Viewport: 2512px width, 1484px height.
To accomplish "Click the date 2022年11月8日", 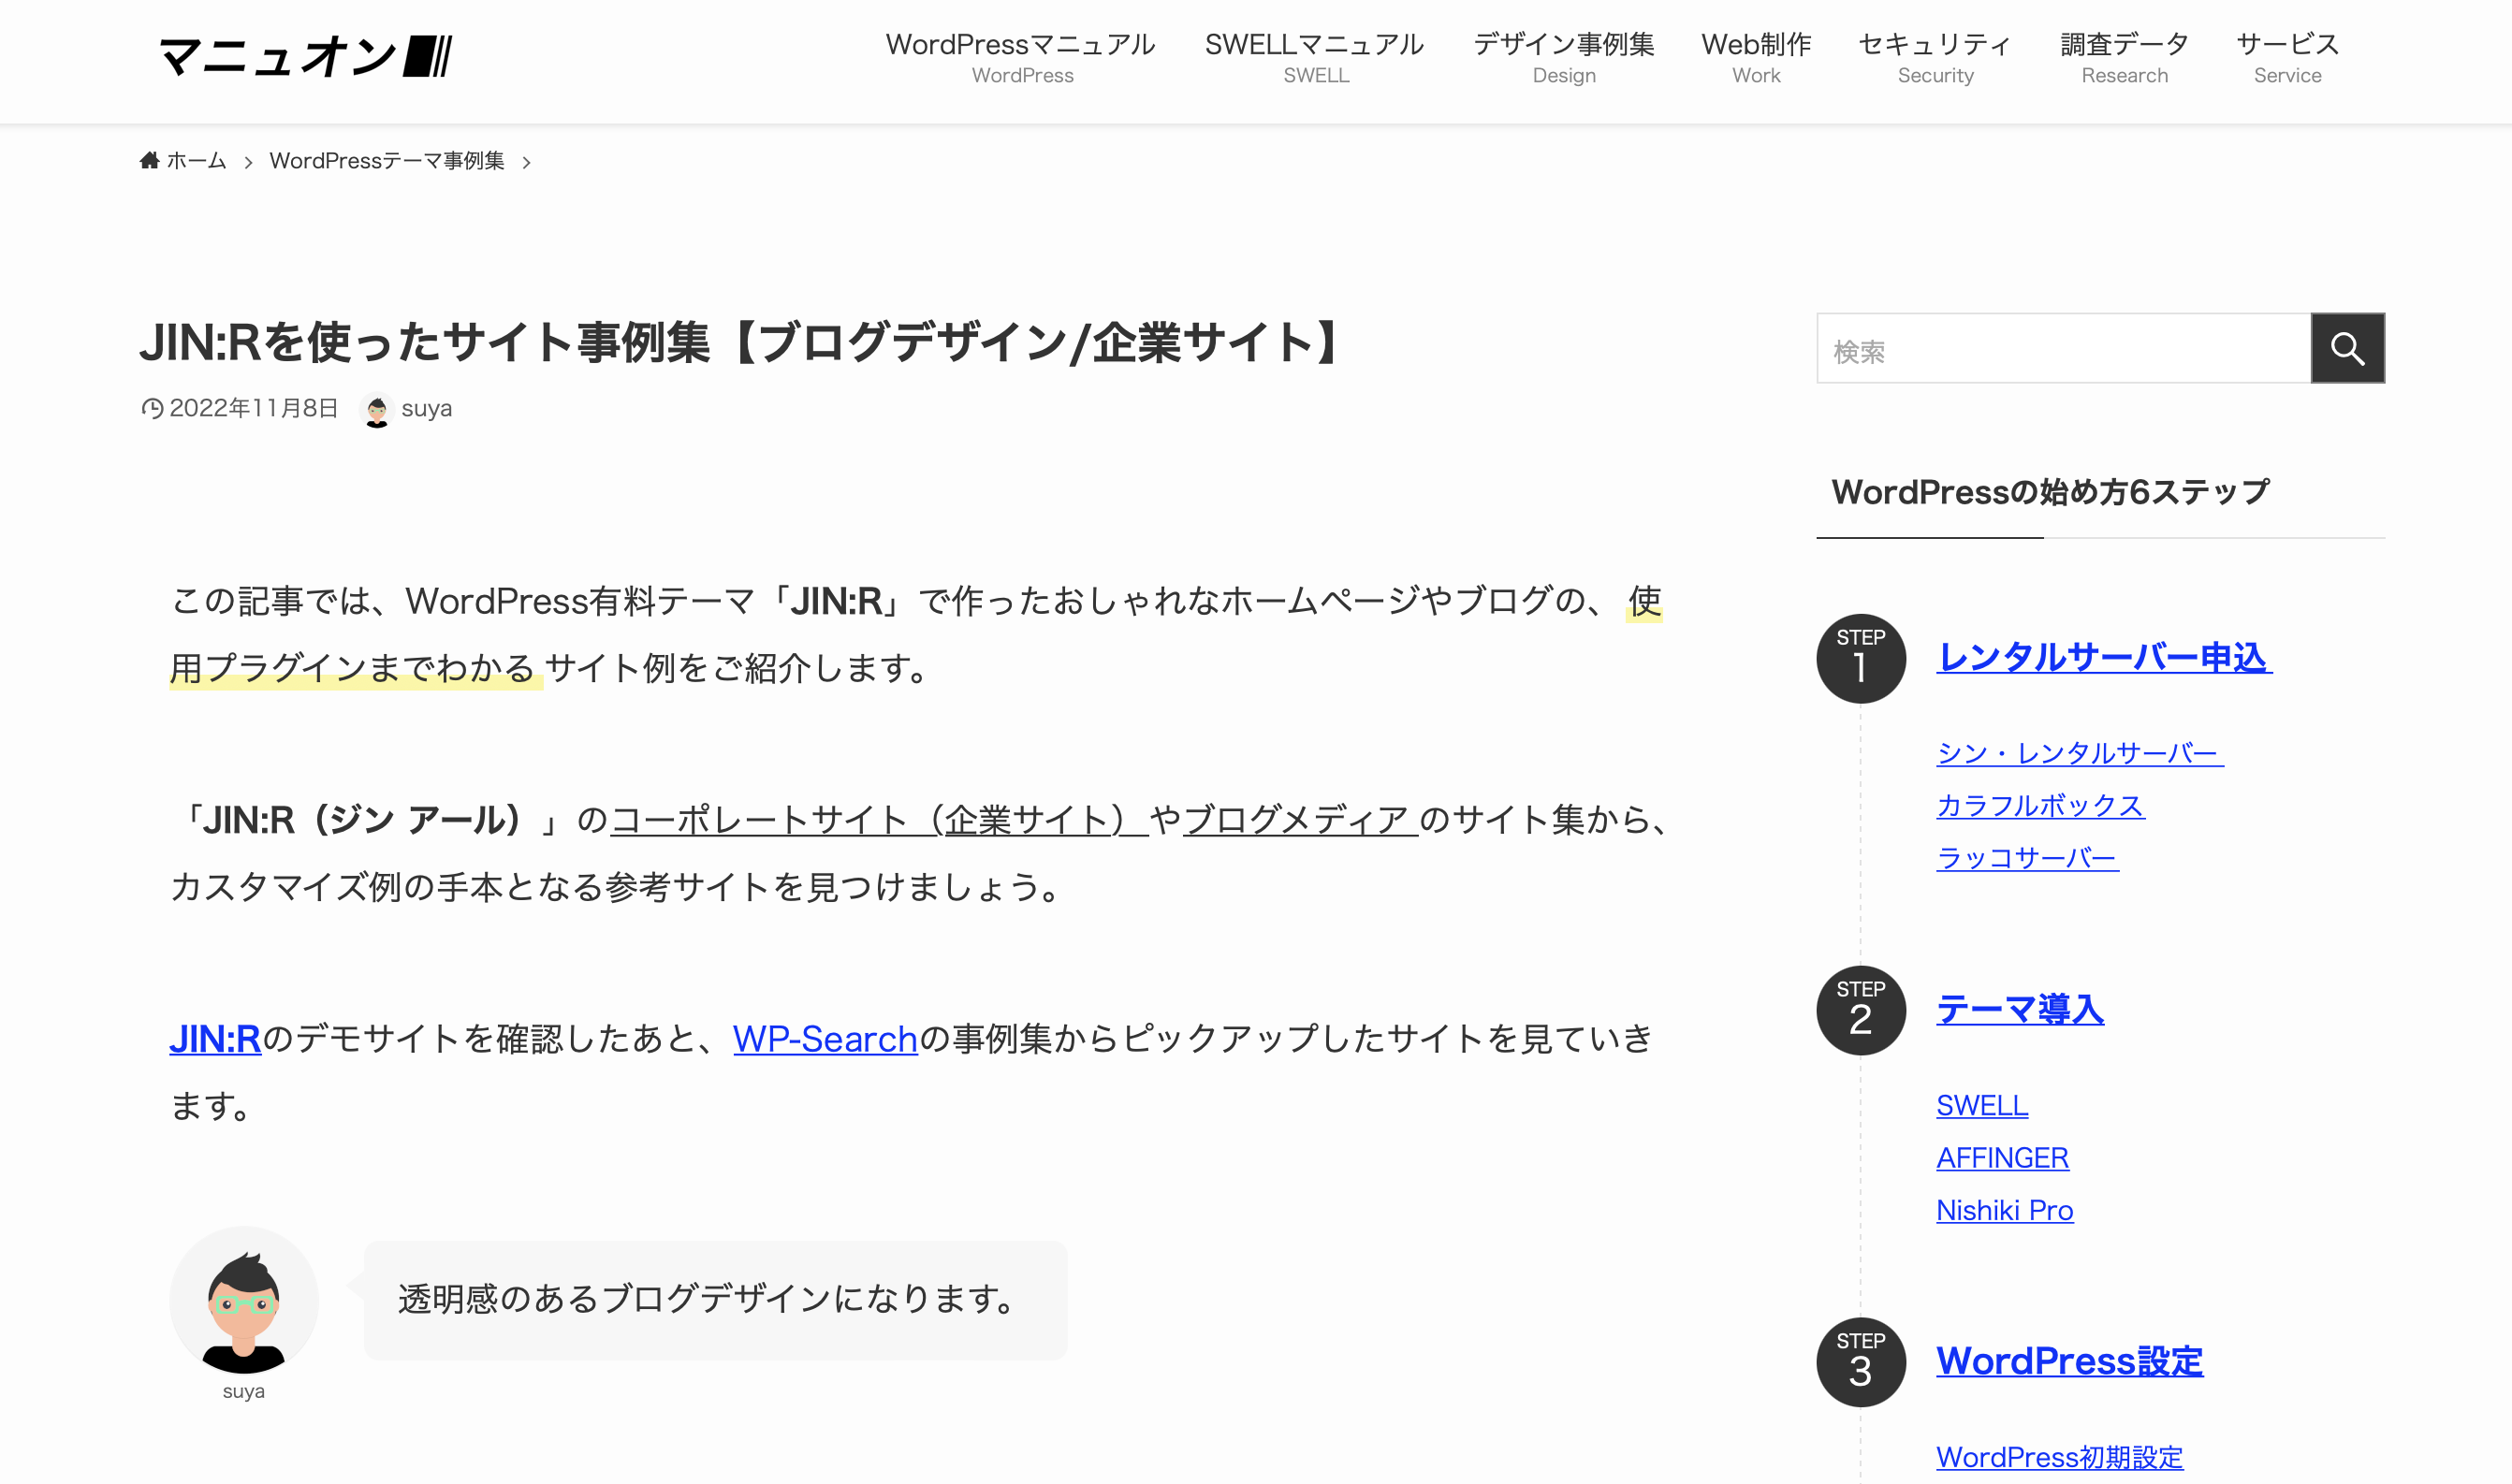I will (254, 408).
